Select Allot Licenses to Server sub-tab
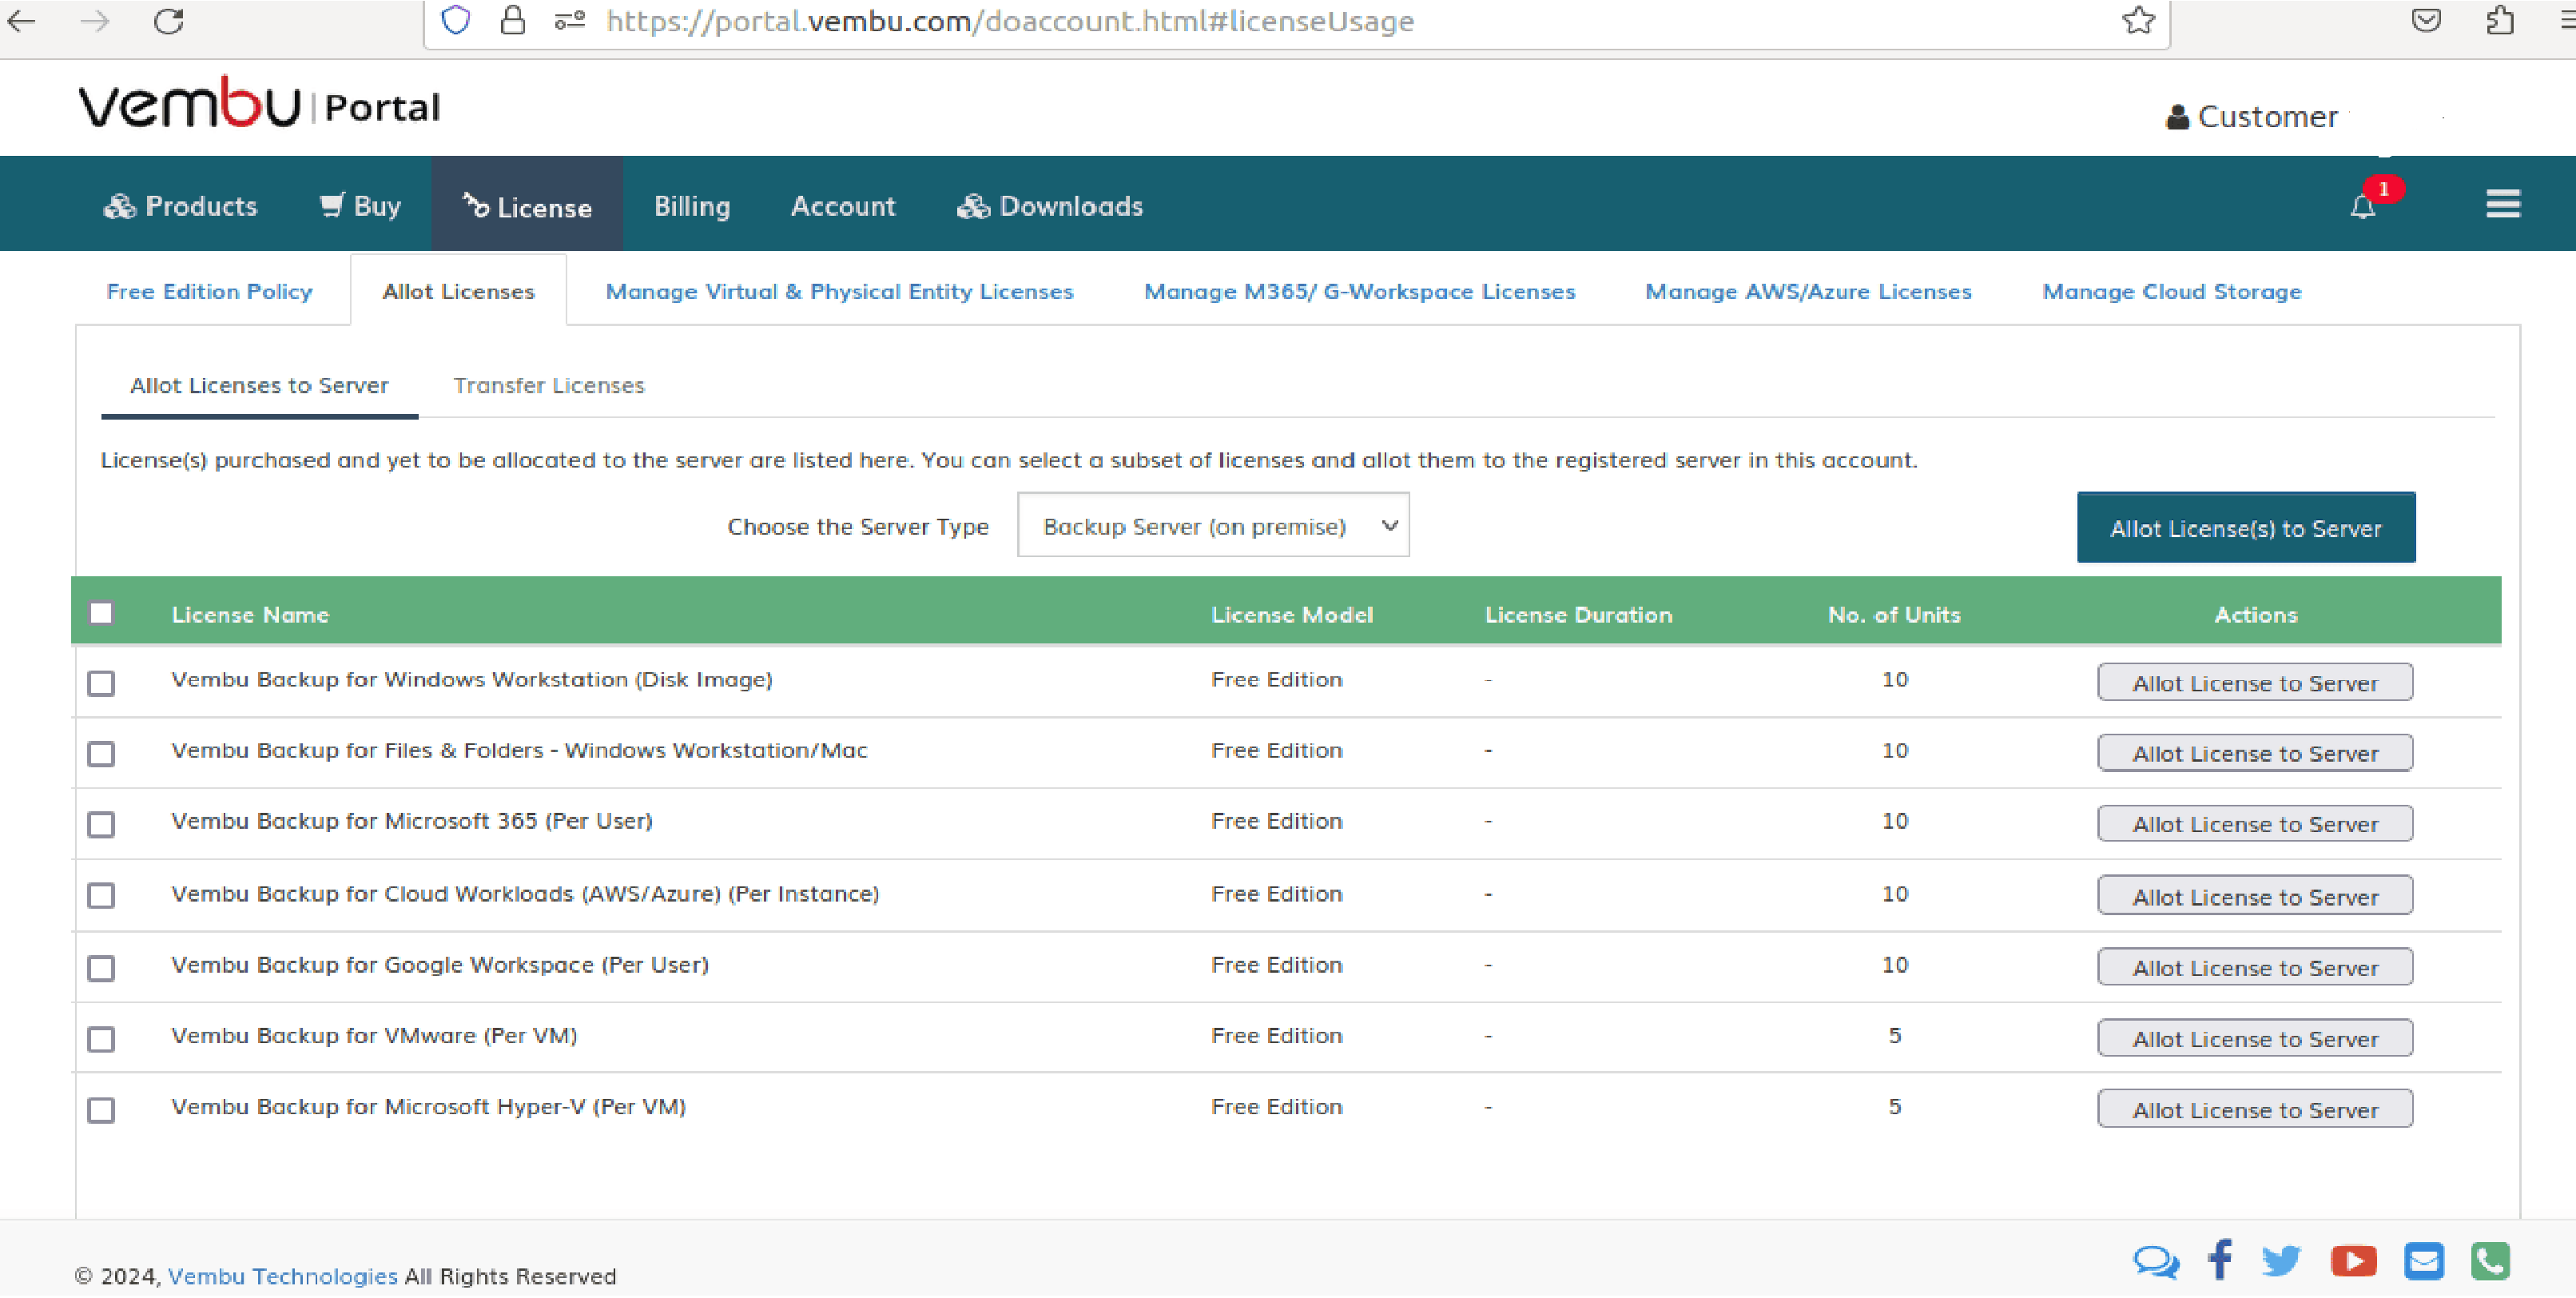Screen dimensions: 2576x1298 pos(259,385)
